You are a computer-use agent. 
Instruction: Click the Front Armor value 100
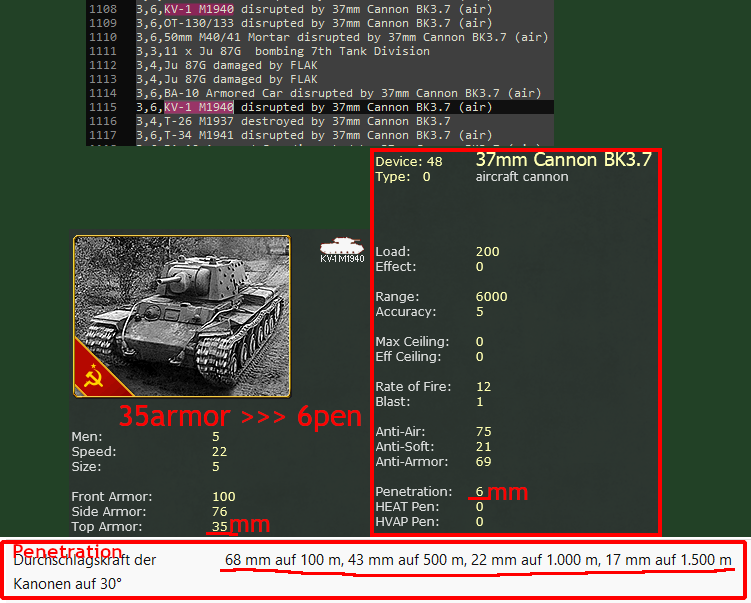[224, 497]
